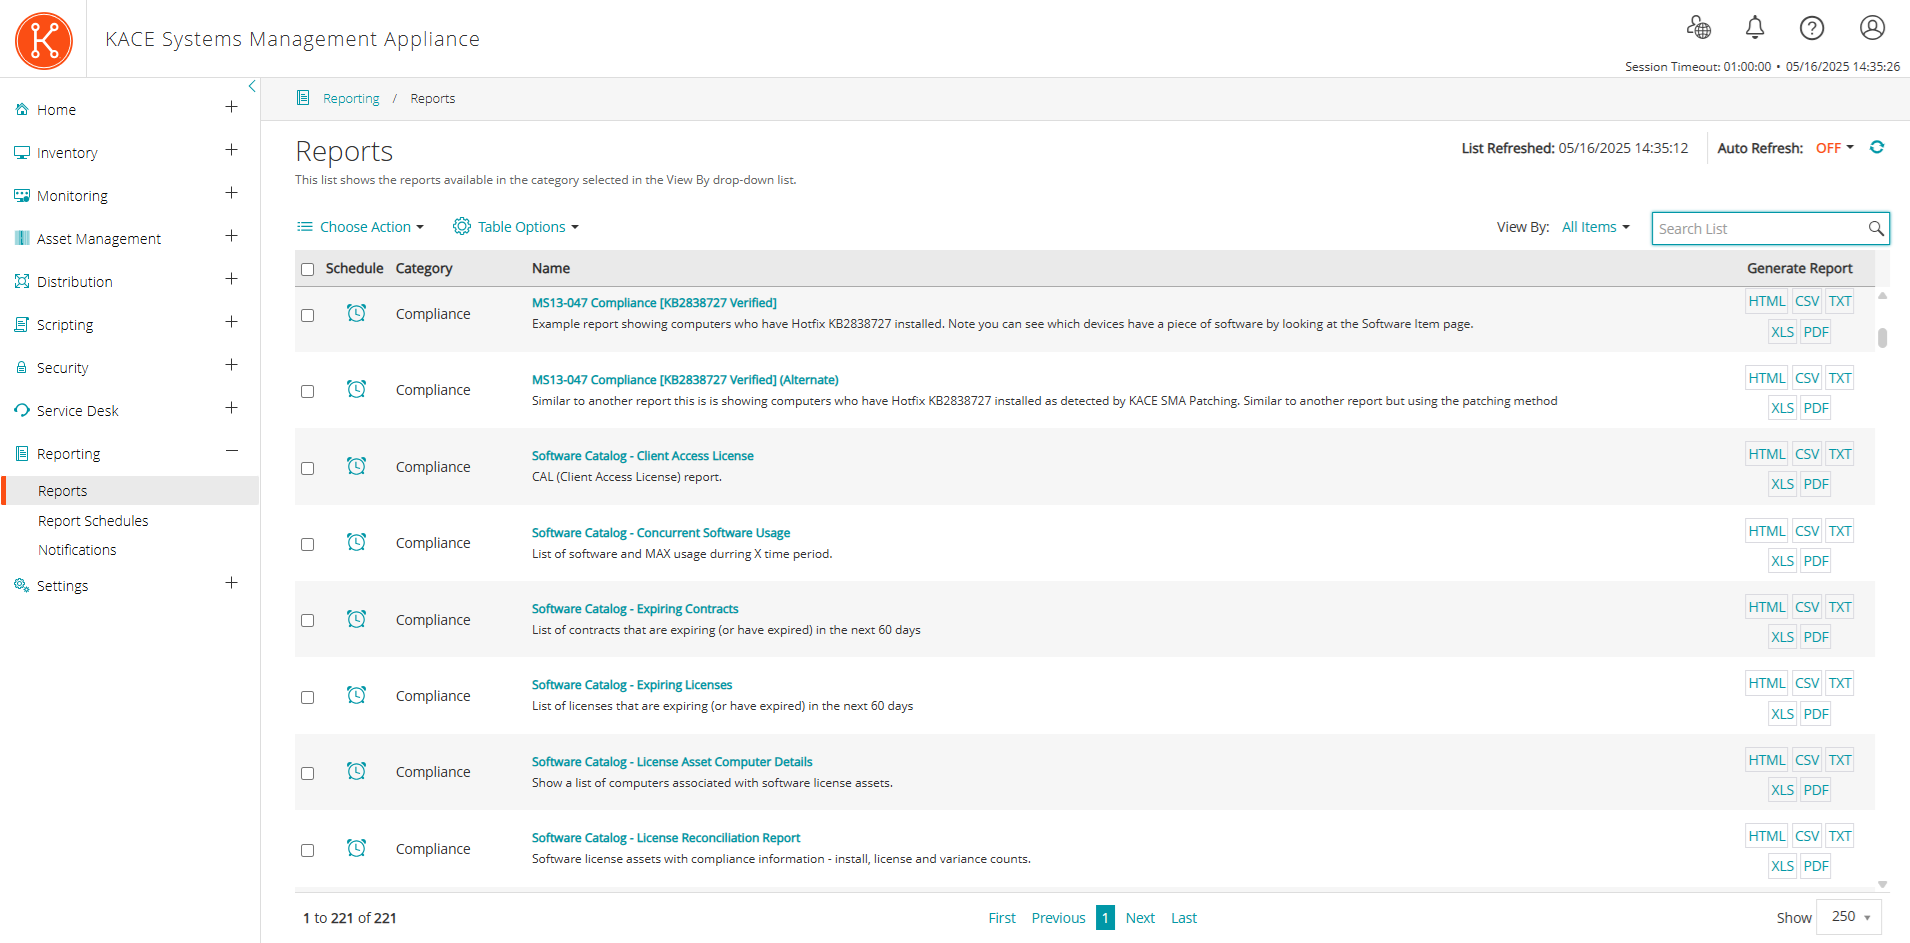This screenshot has height=943, width=1910.
Task: Open Distribution menu item
Action: (x=75, y=282)
